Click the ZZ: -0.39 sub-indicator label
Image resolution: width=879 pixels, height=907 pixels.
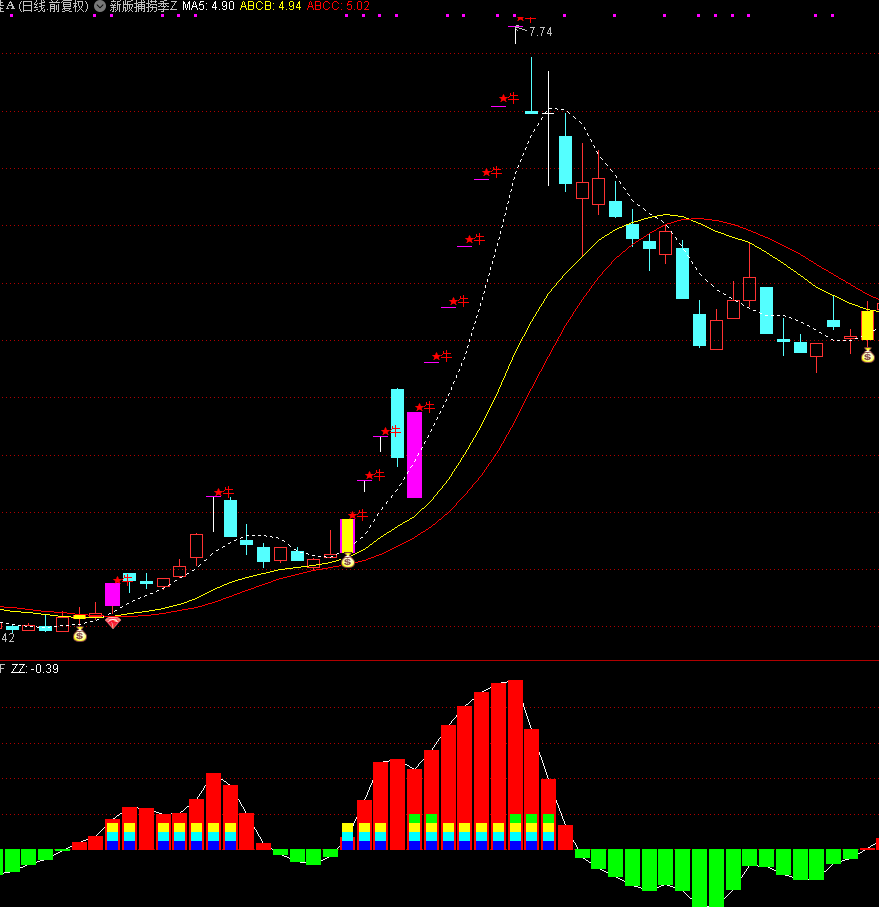coord(35,668)
